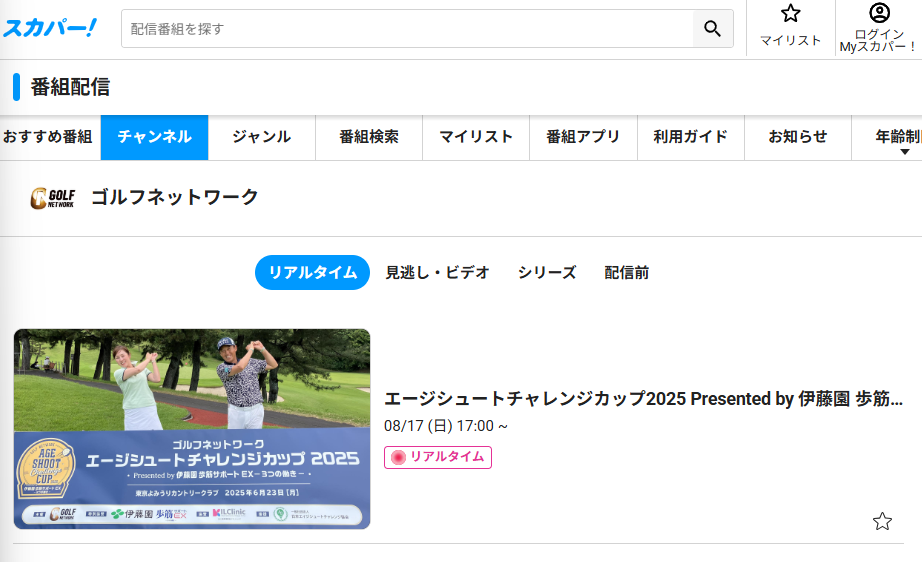
Task: Focus the 配信番組を探す search field
Action: pyautogui.click(x=407, y=28)
